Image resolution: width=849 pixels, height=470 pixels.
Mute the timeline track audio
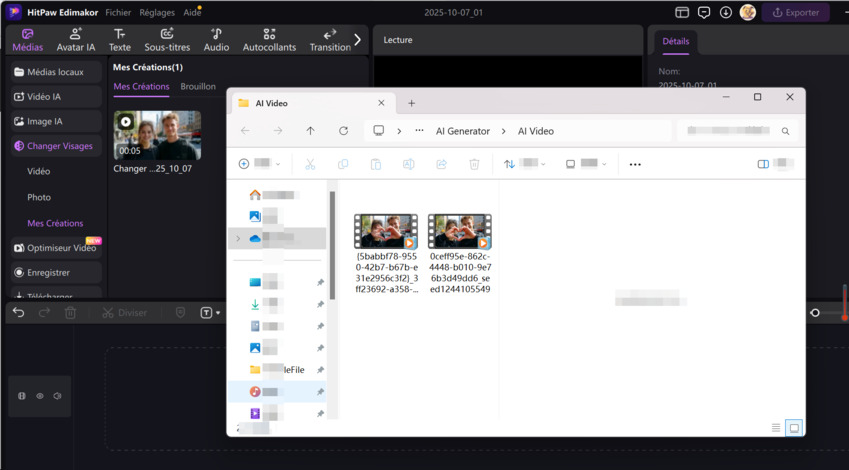57,396
